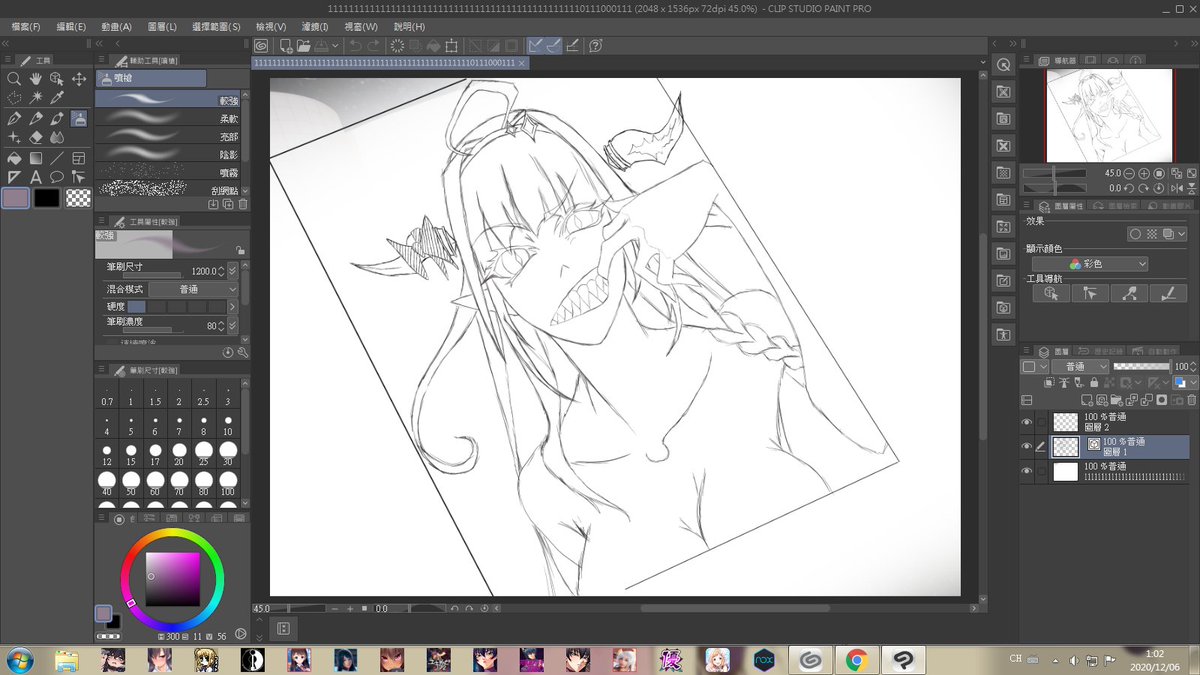
Task: Open layer blend mode 普通 dropdown
Action: click(1080, 366)
